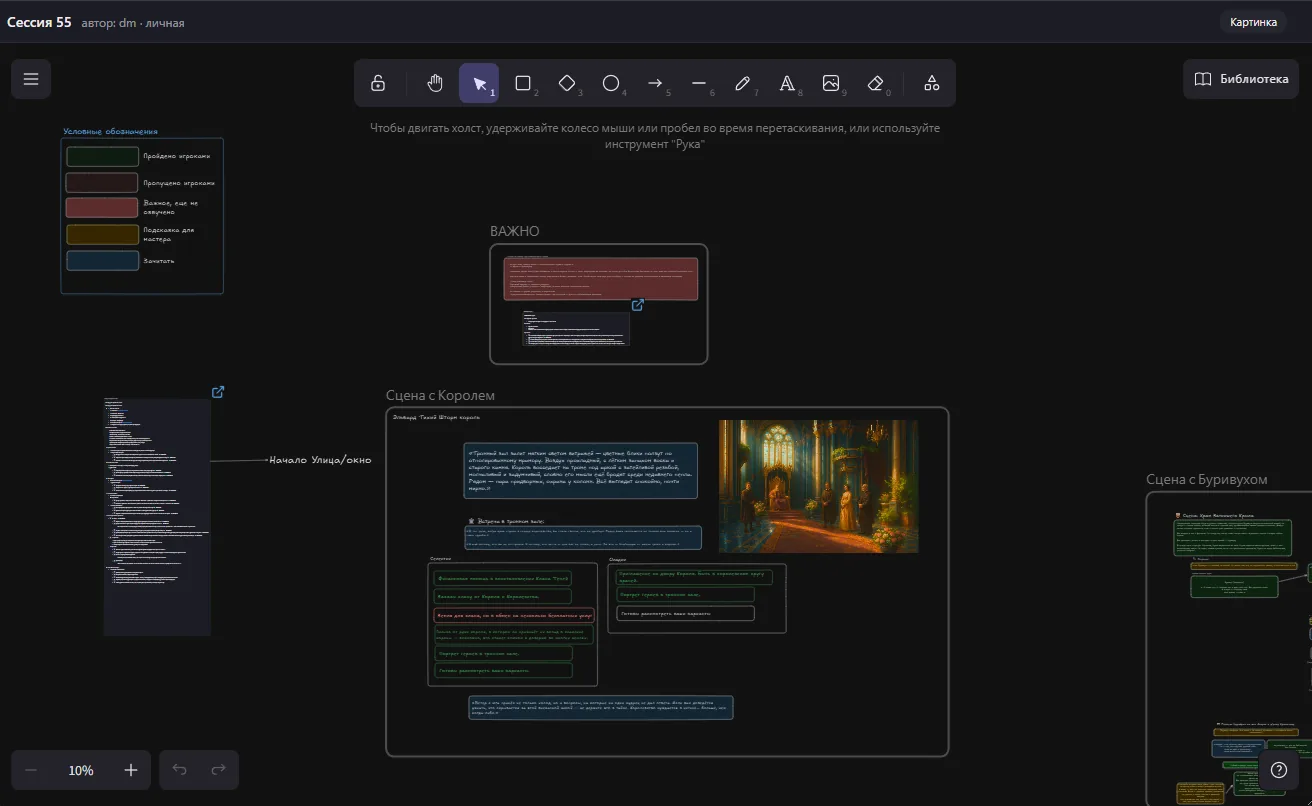Zoom out with the minus button
Screen dimensions: 1312x806
point(31,770)
